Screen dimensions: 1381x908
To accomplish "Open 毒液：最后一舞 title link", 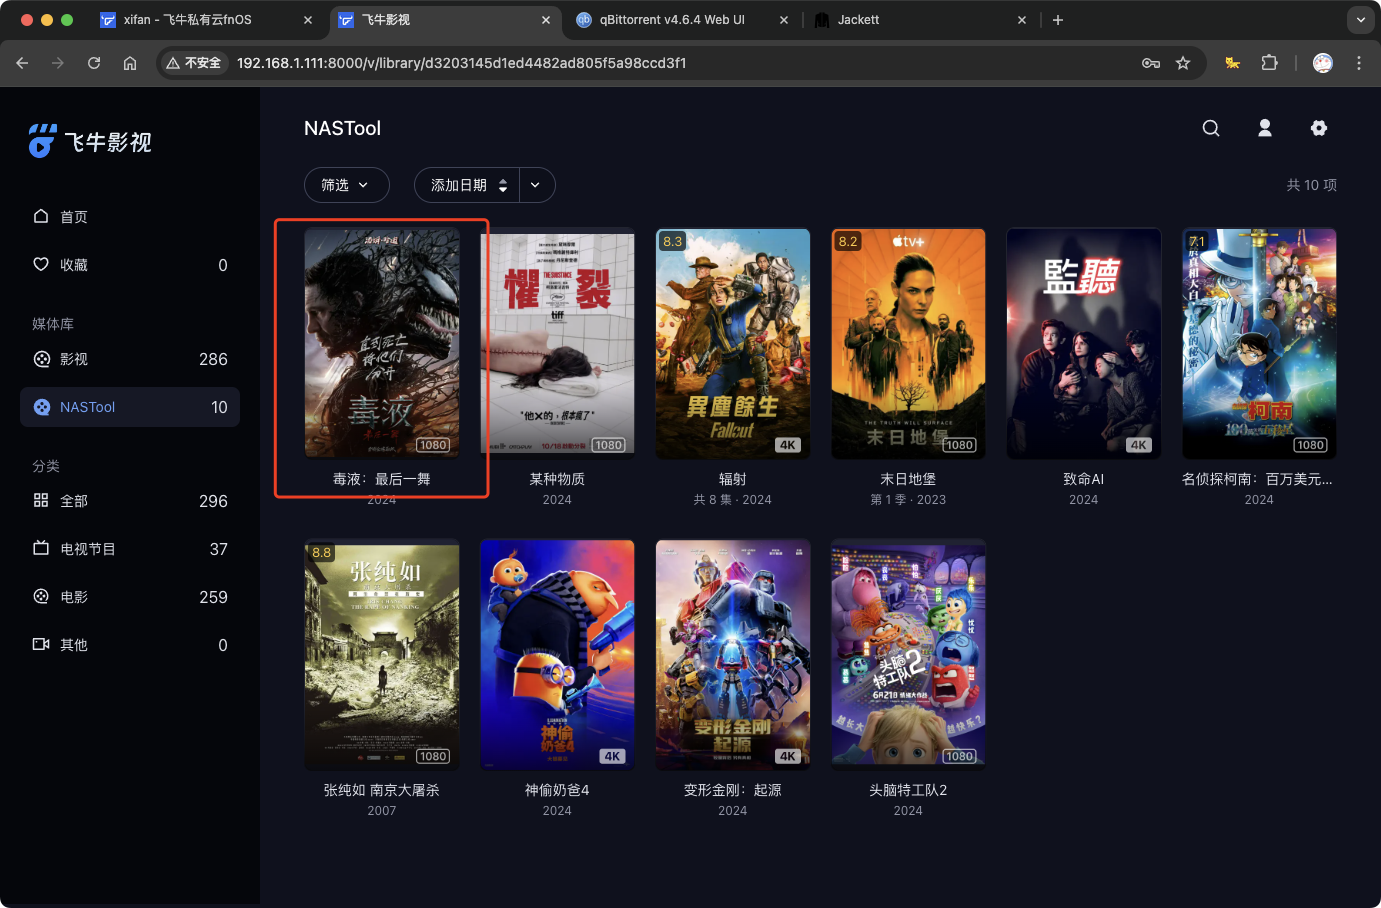I will (382, 479).
